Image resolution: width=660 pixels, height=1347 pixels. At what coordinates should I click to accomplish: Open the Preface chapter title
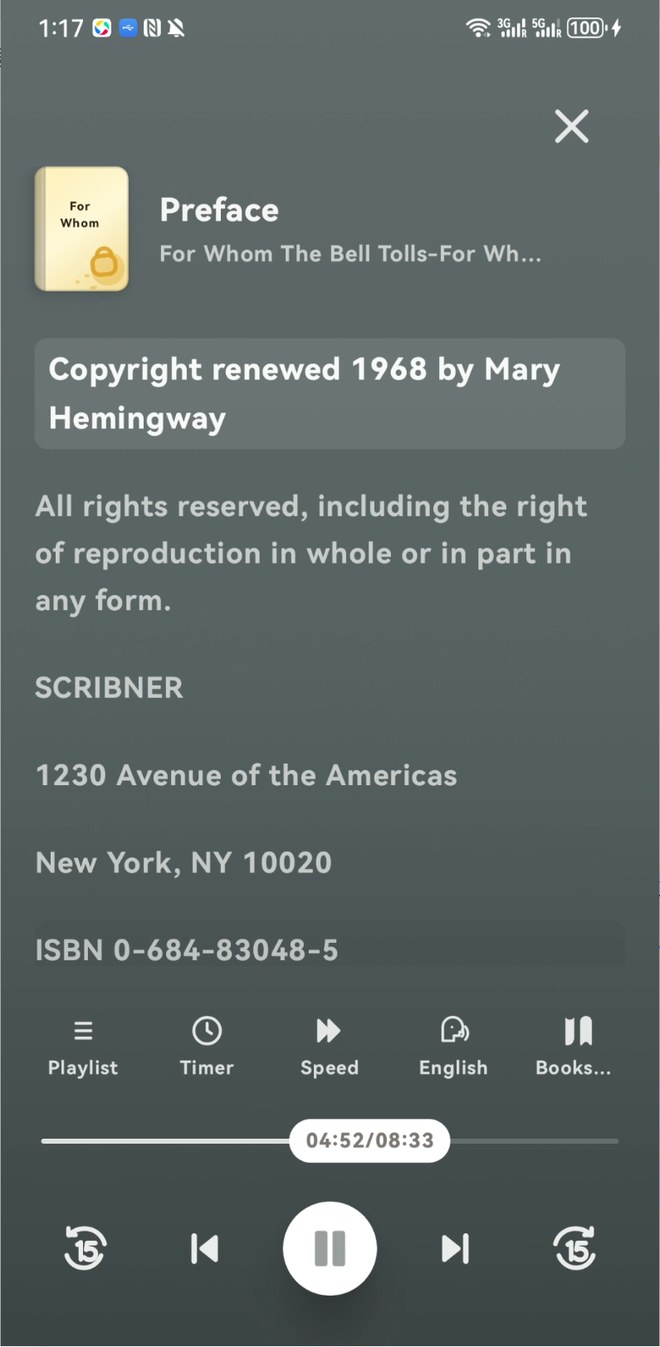coord(219,210)
